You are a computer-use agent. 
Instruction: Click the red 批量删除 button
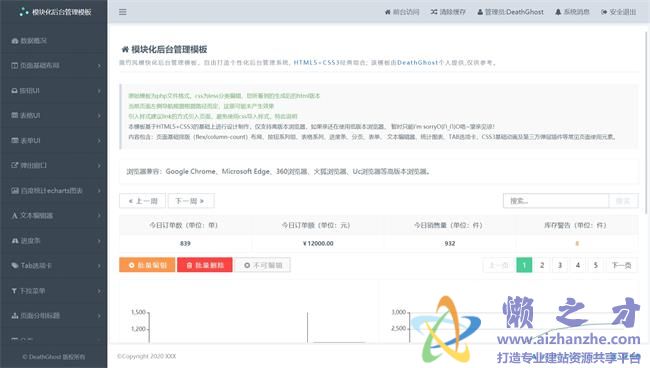coord(205,265)
